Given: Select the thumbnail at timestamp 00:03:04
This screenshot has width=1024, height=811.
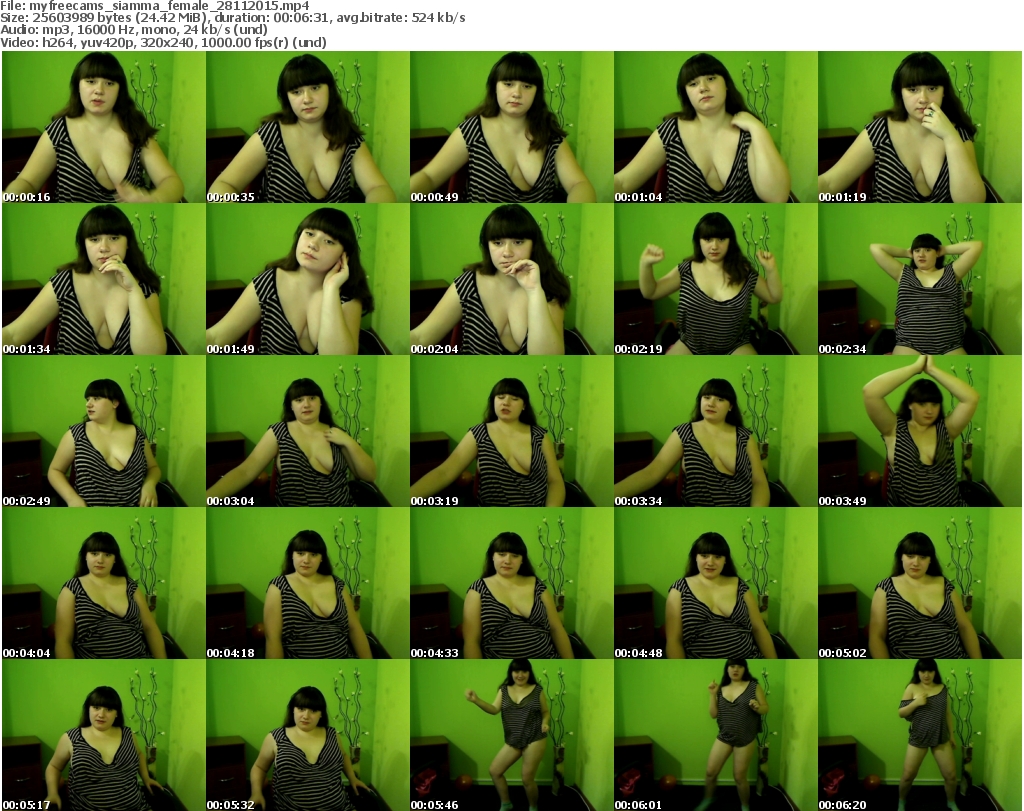Looking at the screenshot, I should pyautogui.click(x=308, y=431).
